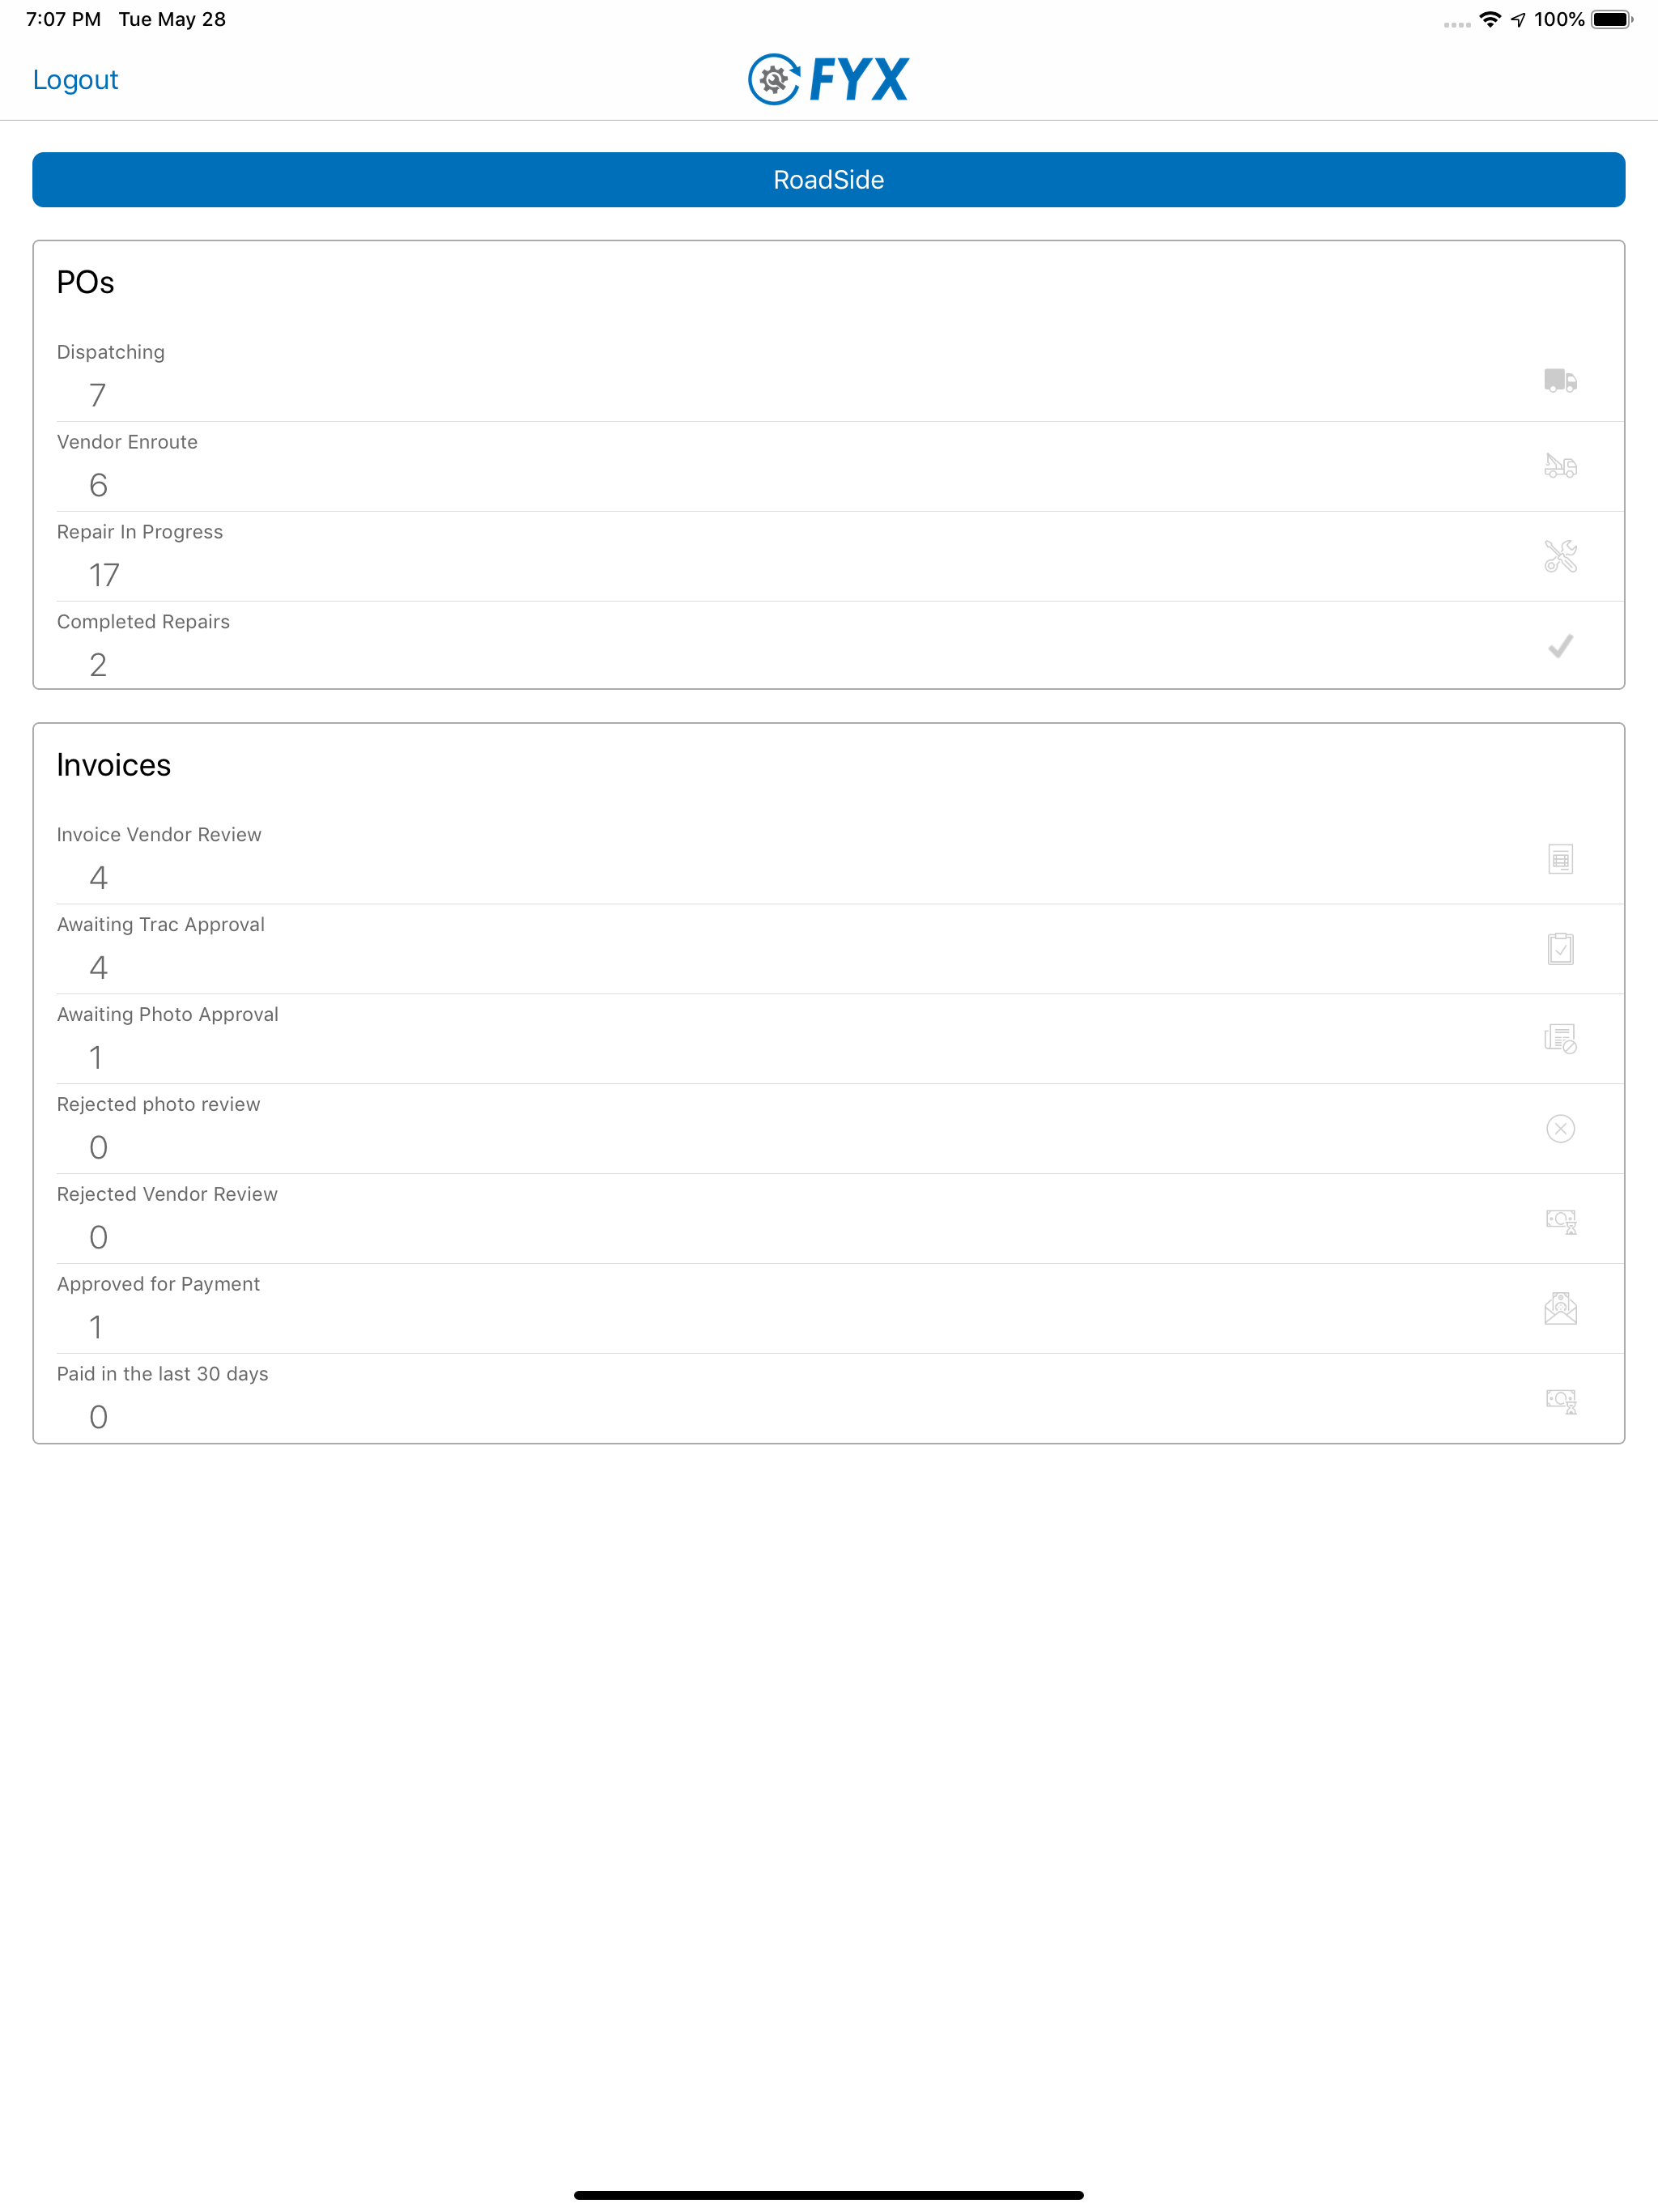
Task: Click the FYX logo in header
Action: 829,79
